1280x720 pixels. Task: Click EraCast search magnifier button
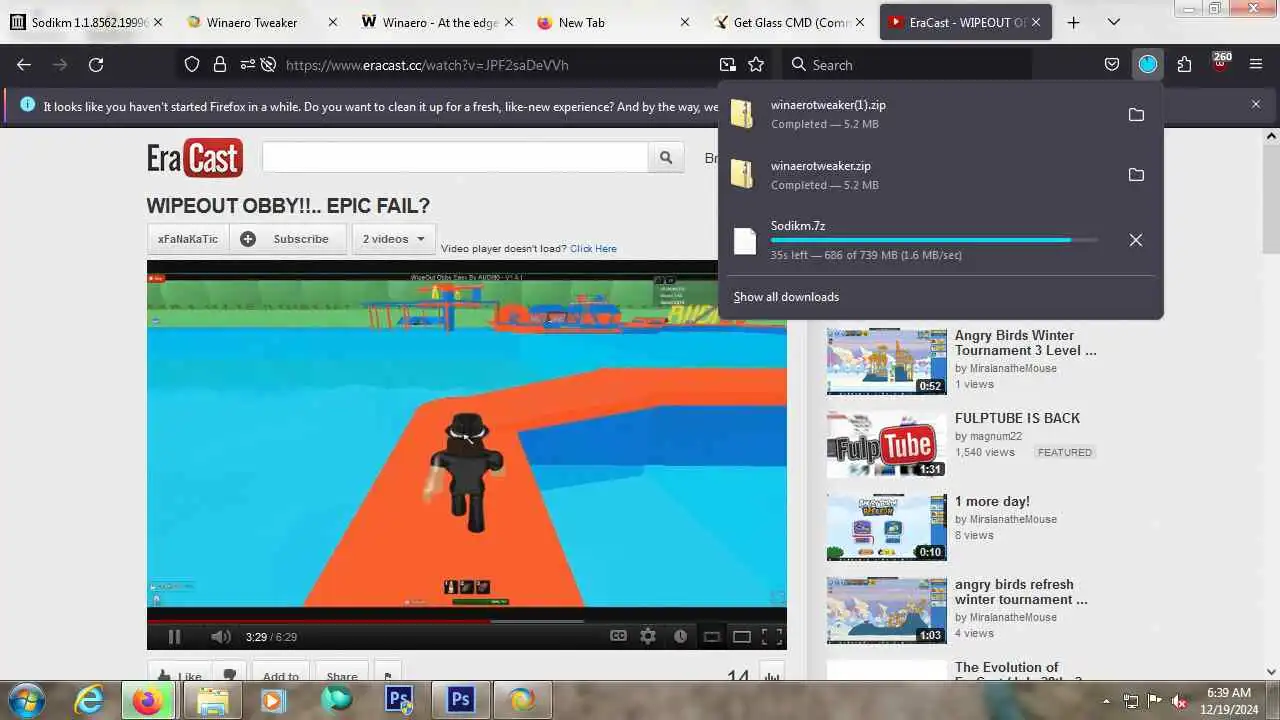666,157
